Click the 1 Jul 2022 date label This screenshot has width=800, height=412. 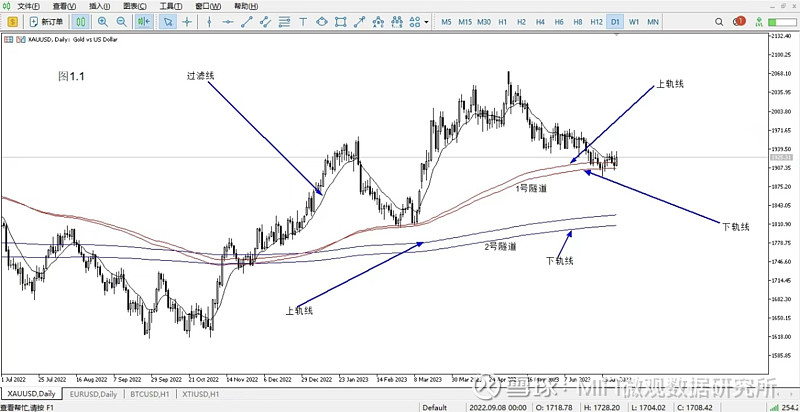(x=13, y=379)
